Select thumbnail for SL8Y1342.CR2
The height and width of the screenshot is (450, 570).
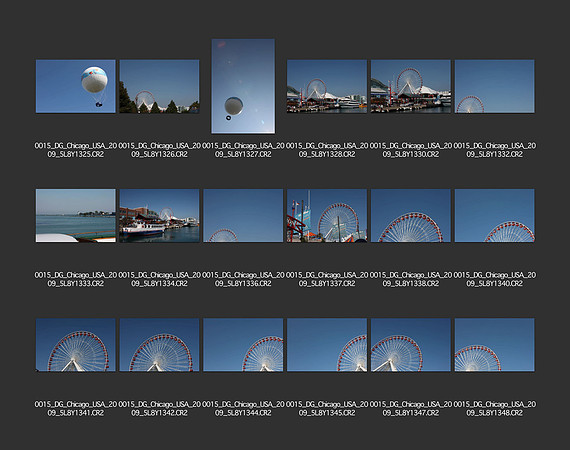point(159,345)
